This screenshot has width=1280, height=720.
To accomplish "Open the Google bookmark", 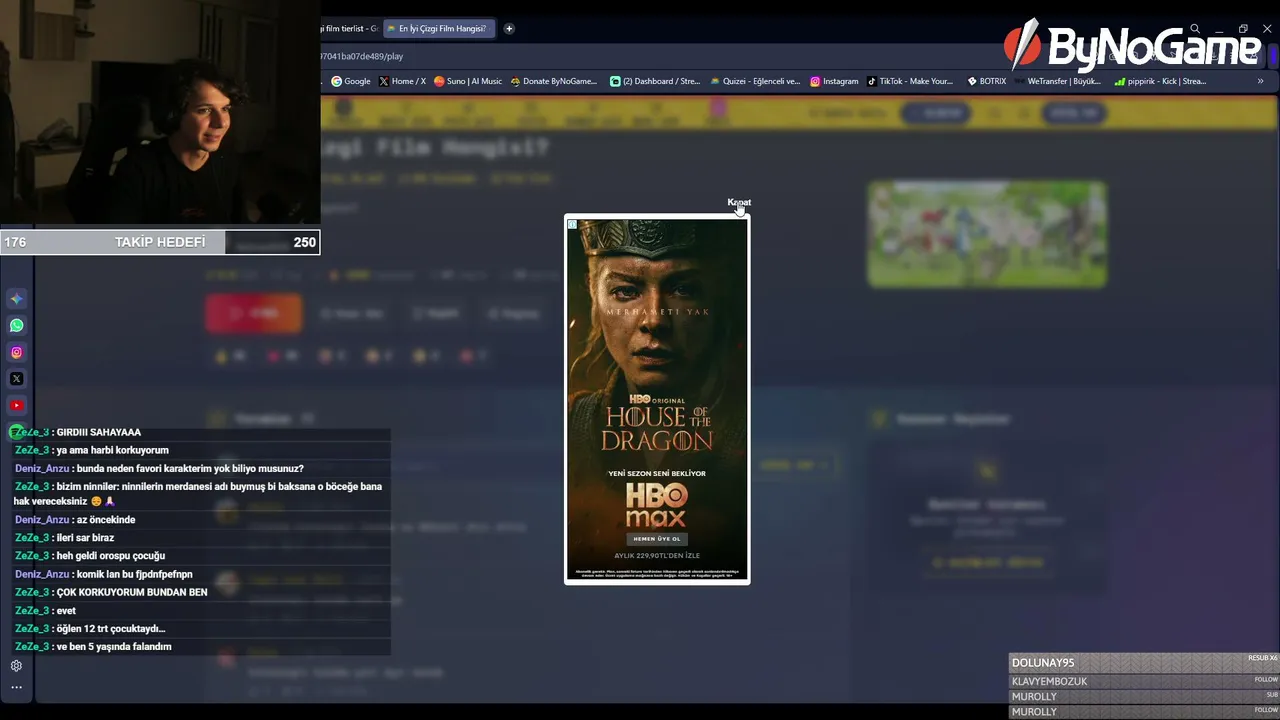I will [x=351, y=81].
